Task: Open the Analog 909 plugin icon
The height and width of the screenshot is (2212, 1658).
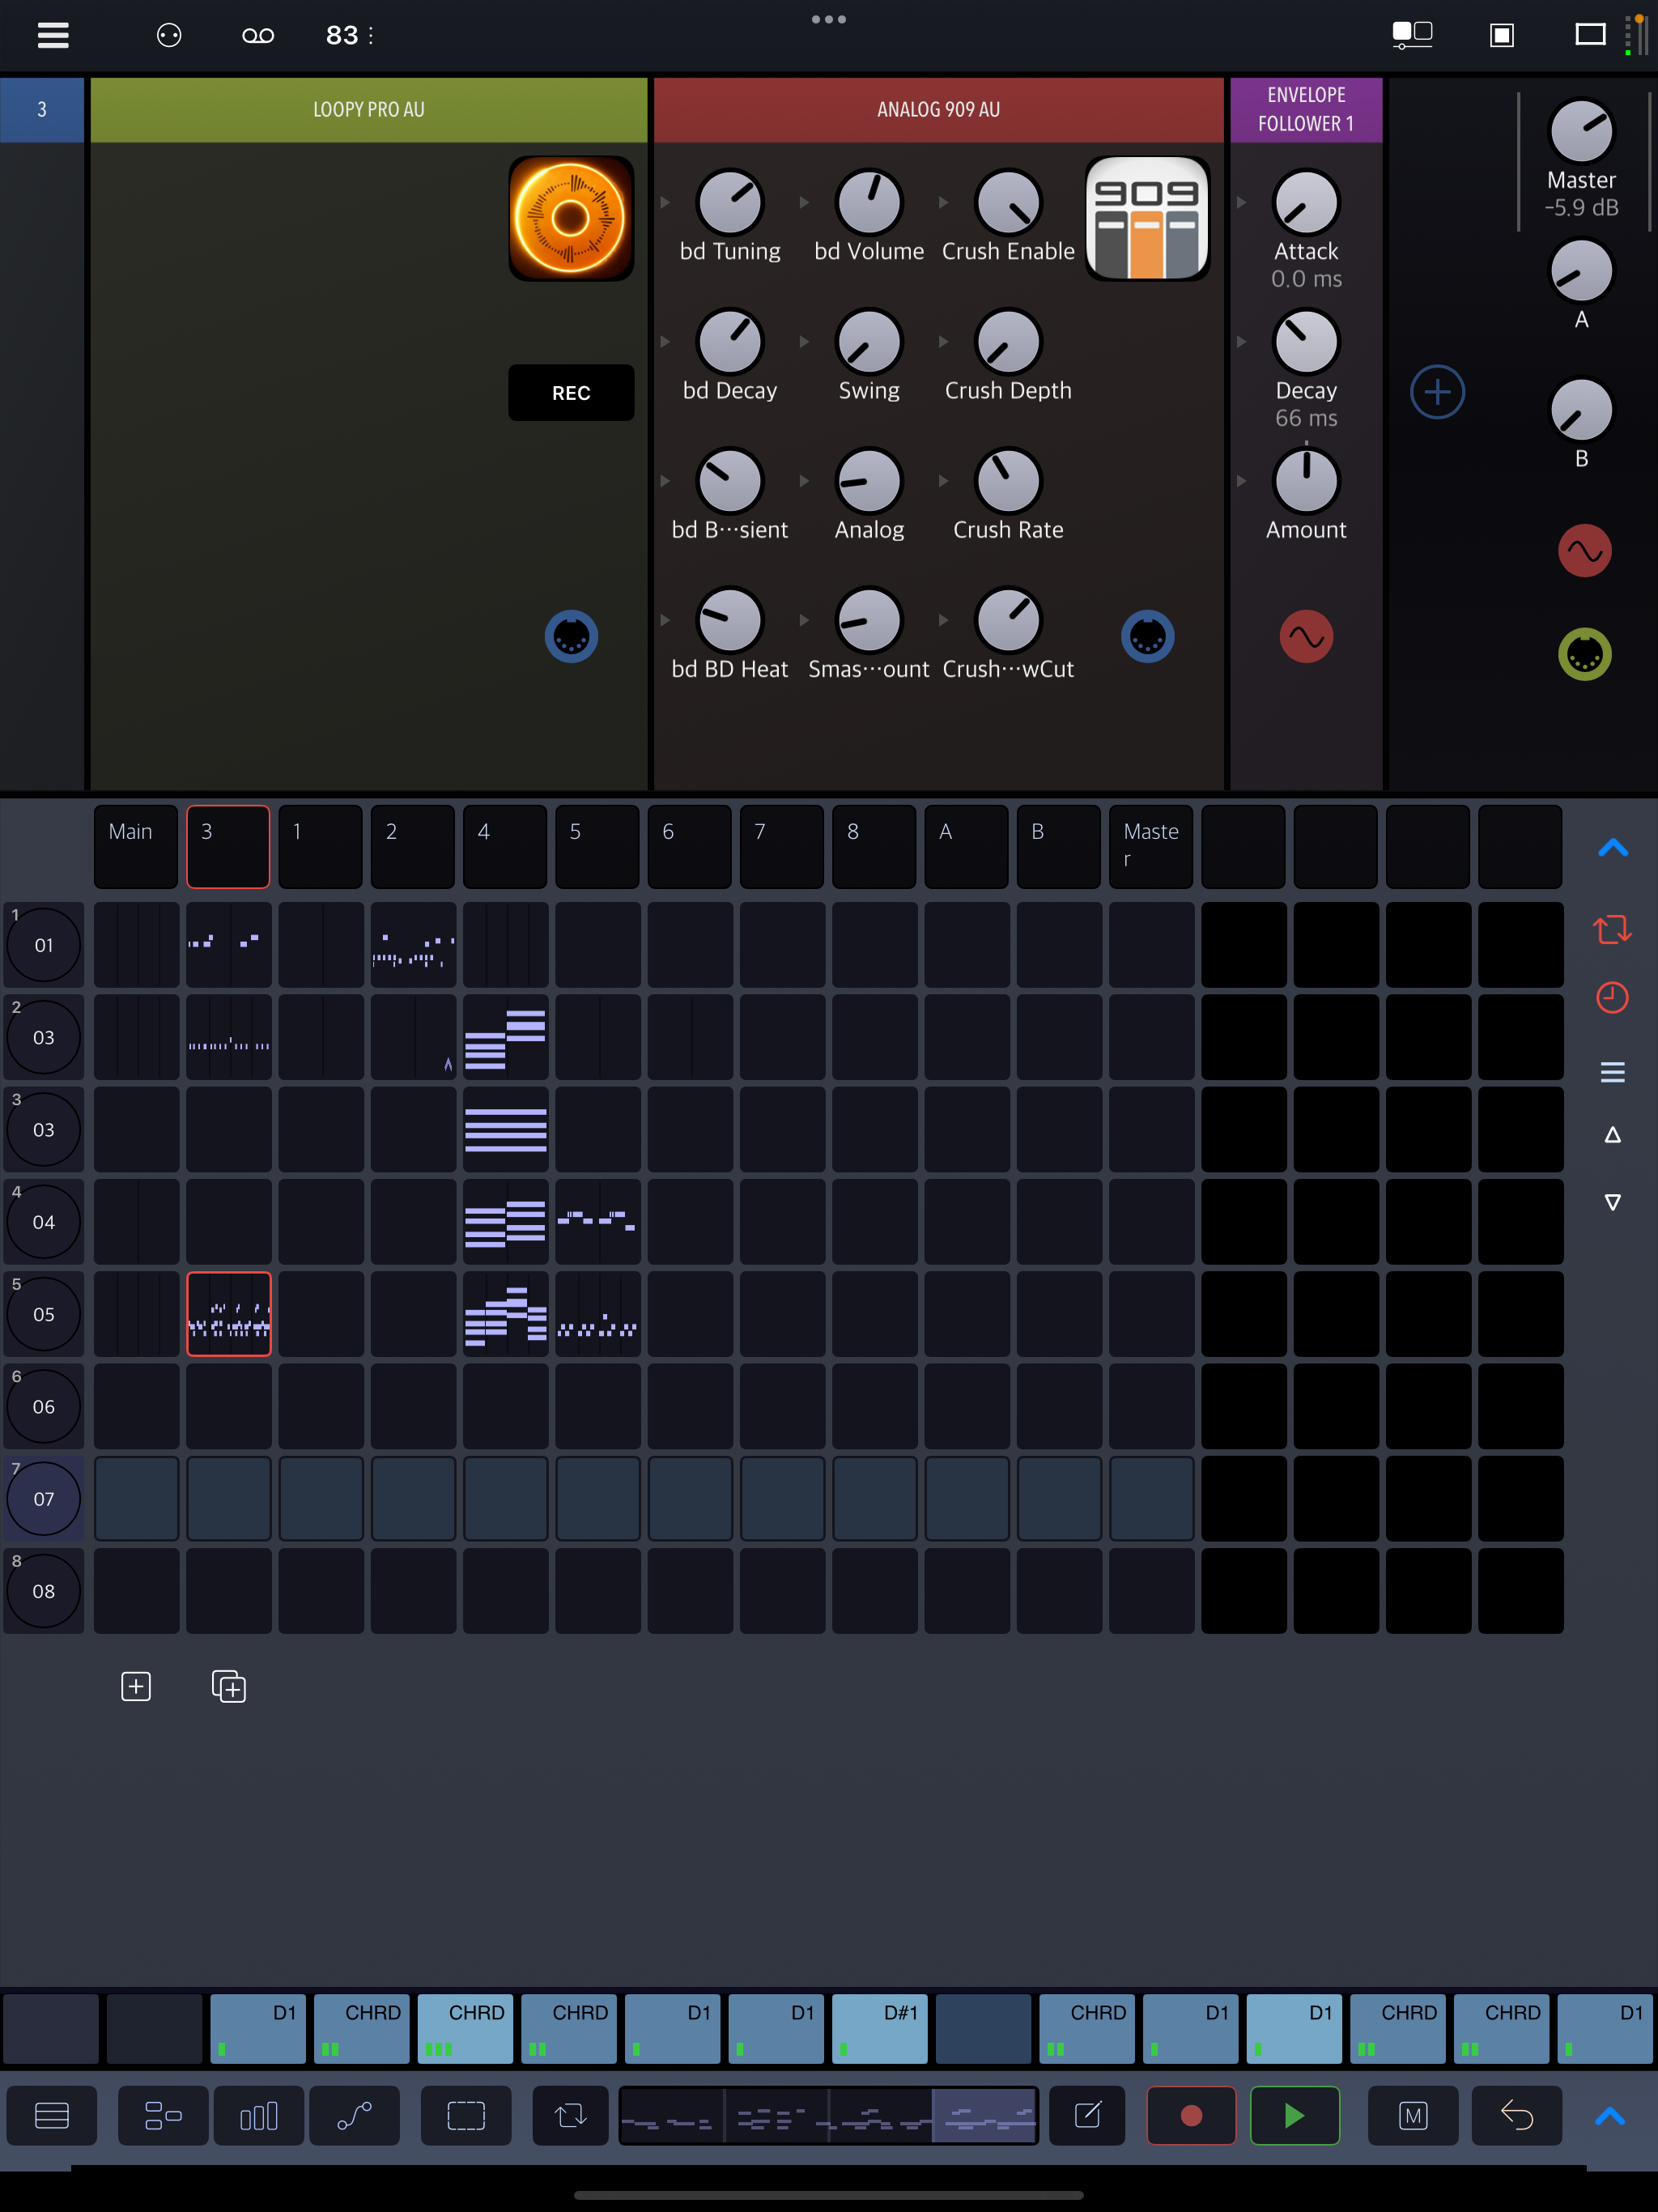Action: click(x=1147, y=218)
